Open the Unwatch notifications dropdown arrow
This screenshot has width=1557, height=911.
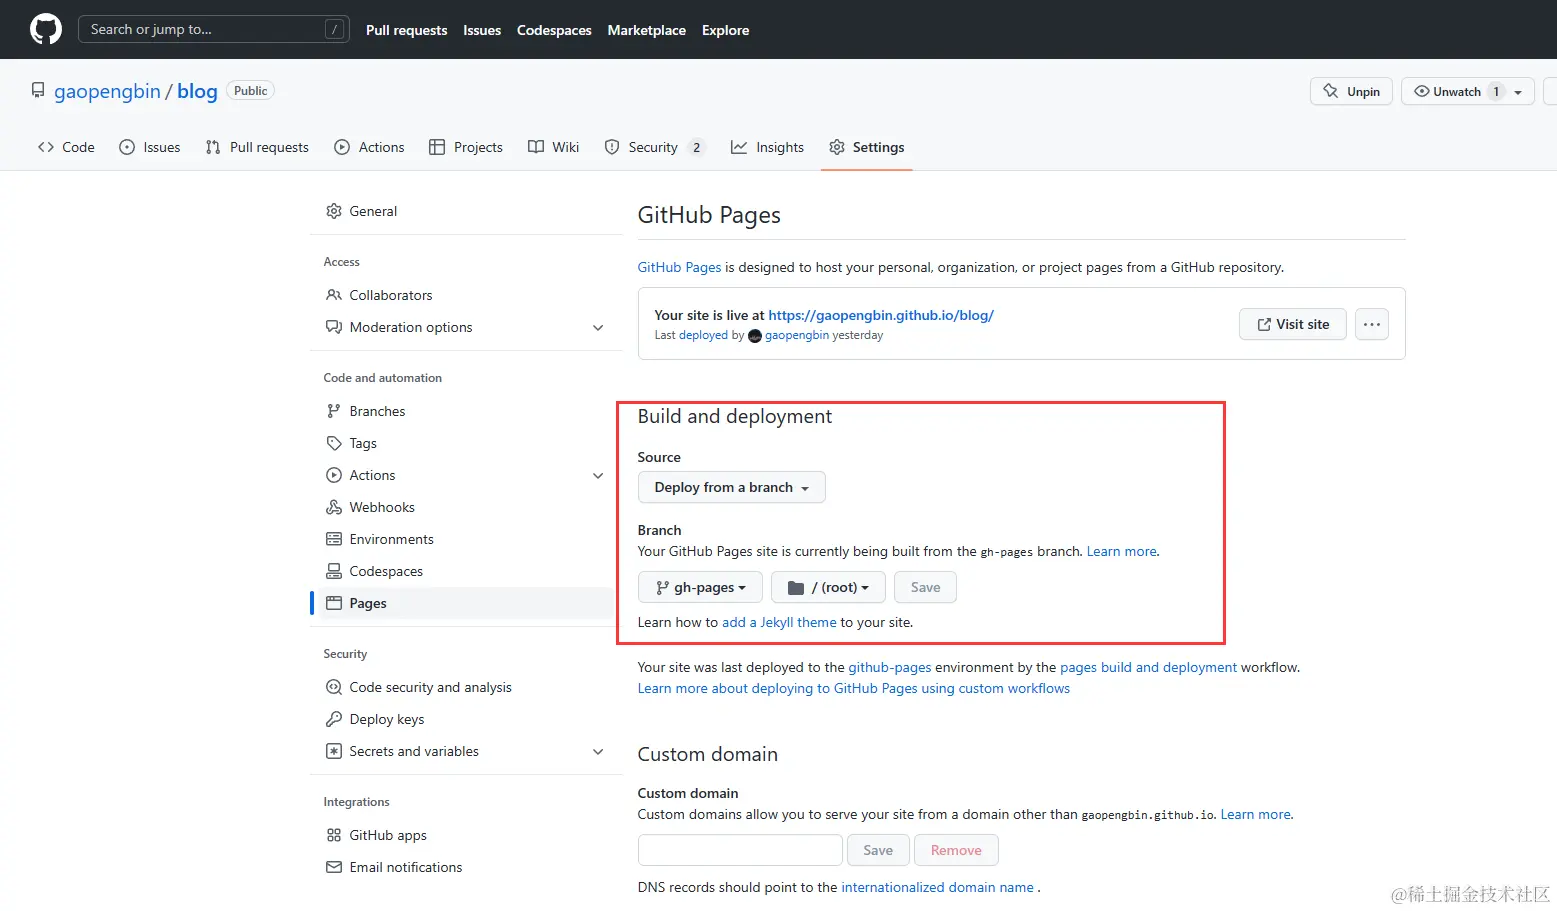click(x=1518, y=92)
